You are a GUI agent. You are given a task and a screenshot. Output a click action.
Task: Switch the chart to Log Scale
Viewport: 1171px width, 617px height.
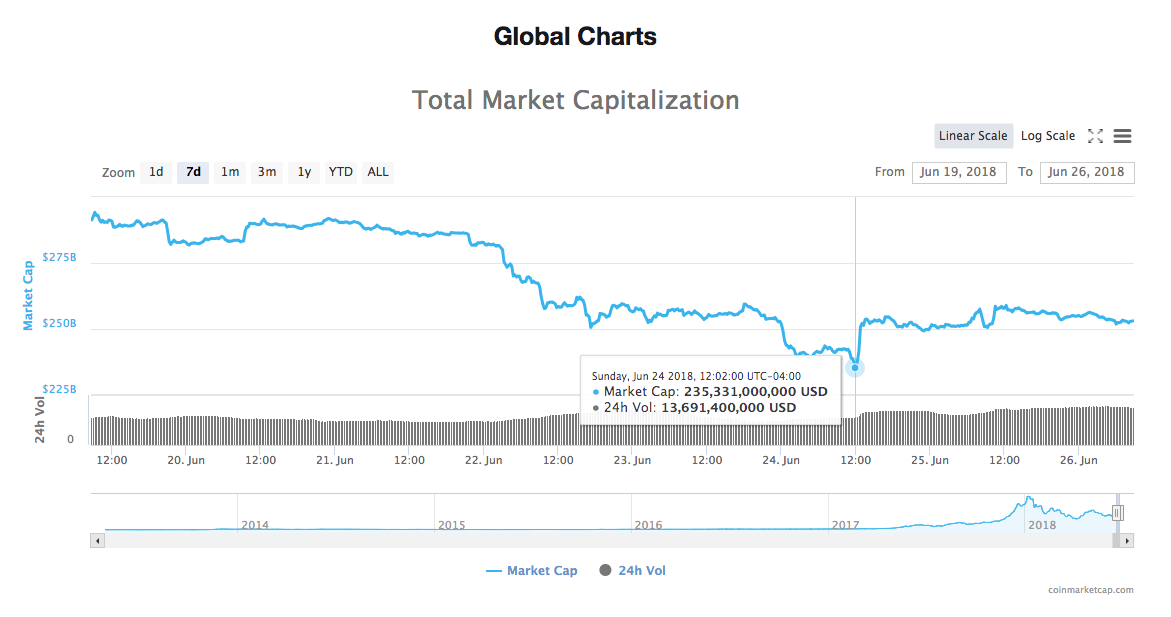coord(1048,135)
